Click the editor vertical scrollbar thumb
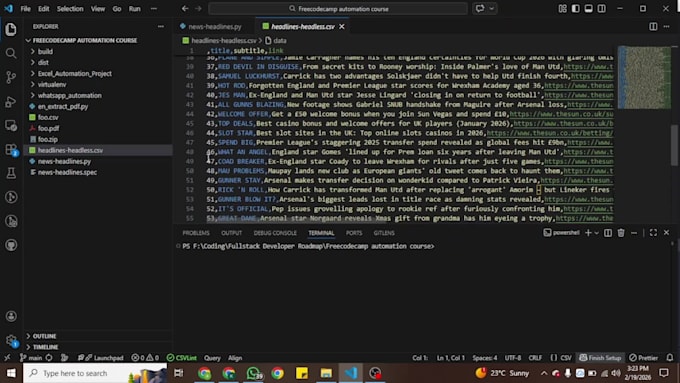This screenshot has width=680, height=383. point(674,145)
